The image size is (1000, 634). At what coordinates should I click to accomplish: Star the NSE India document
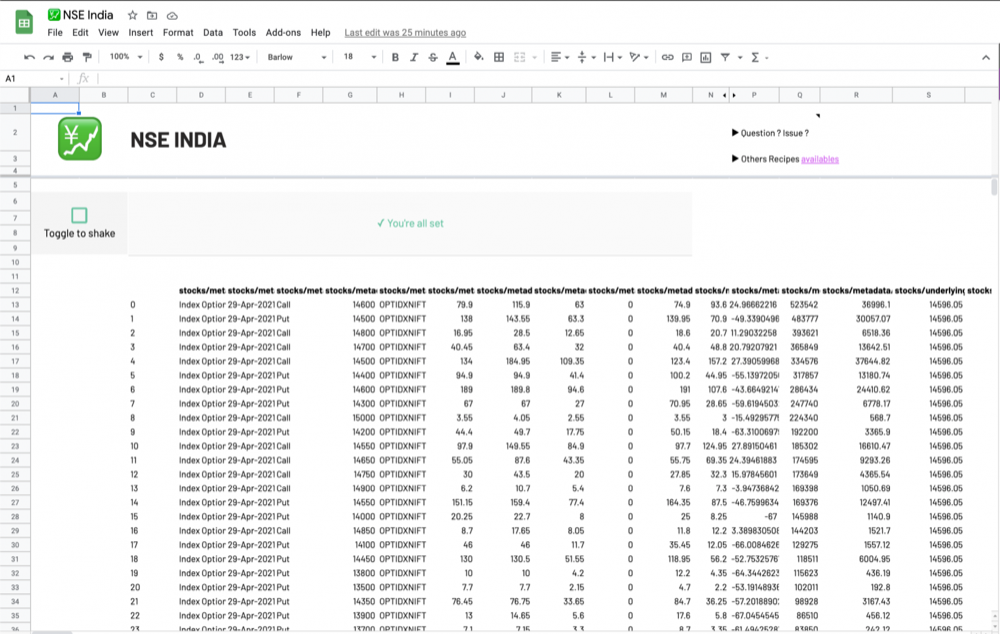click(132, 16)
